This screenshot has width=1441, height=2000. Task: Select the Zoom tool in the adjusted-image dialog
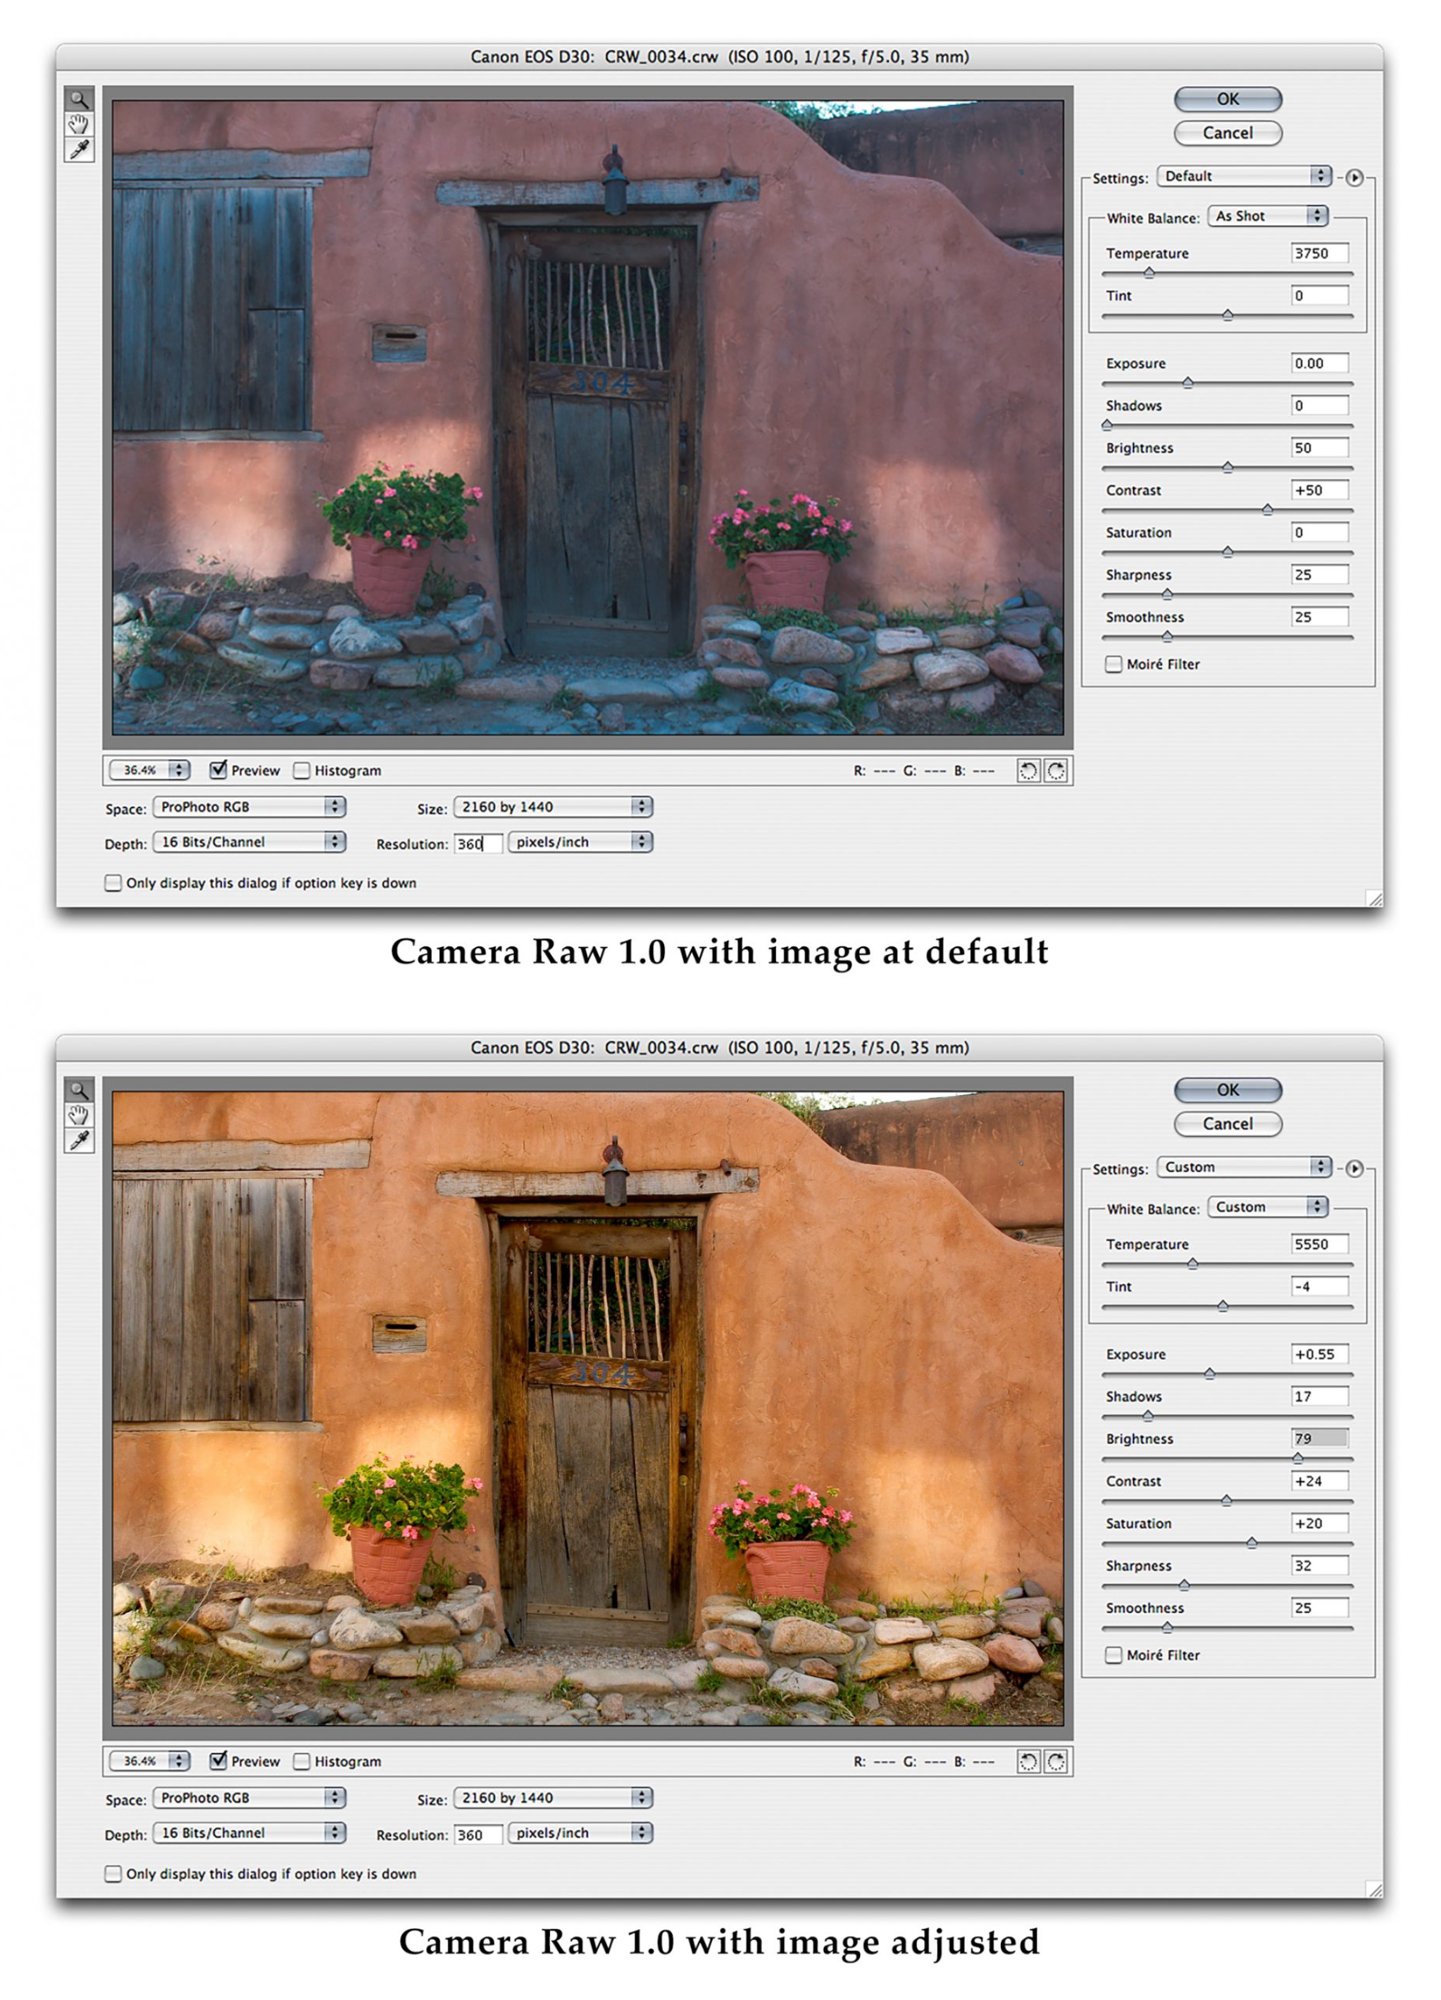(x=79, y=1090)
